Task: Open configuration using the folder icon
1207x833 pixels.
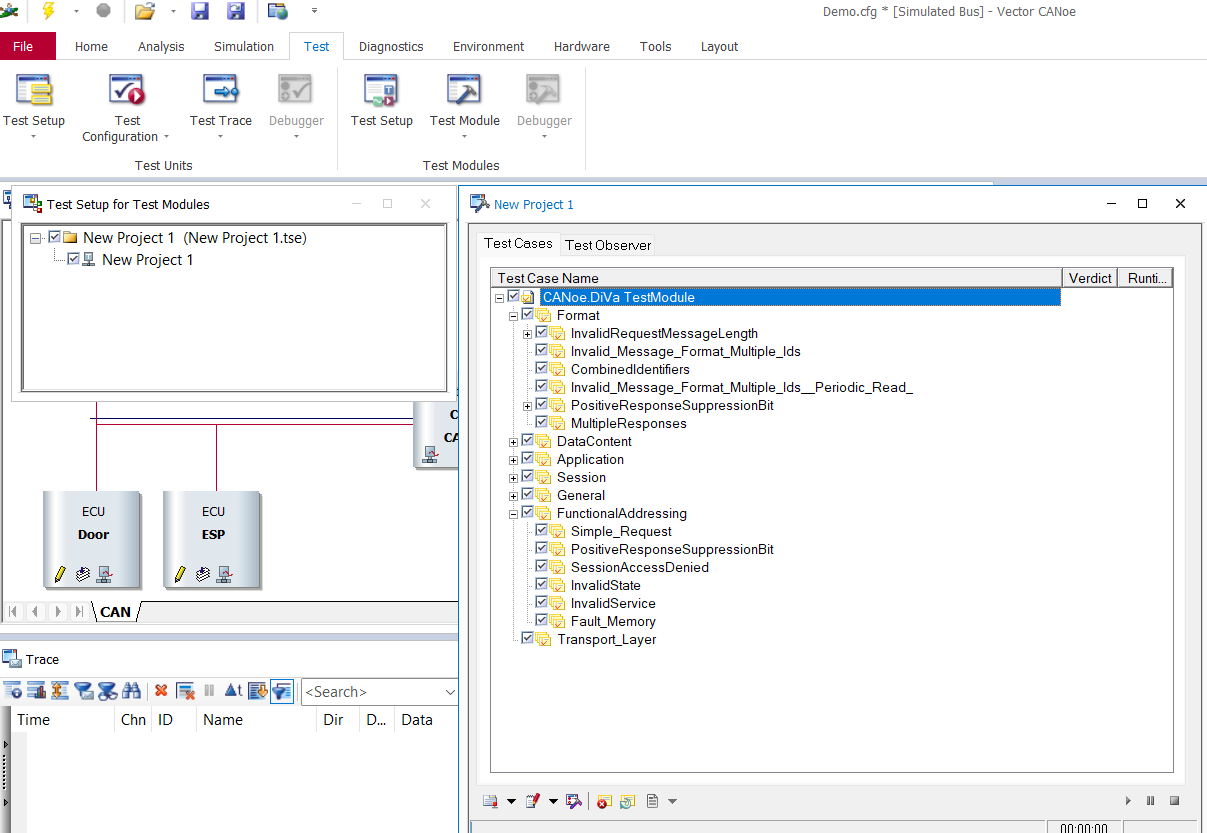Action: click(x=144, y=11)
